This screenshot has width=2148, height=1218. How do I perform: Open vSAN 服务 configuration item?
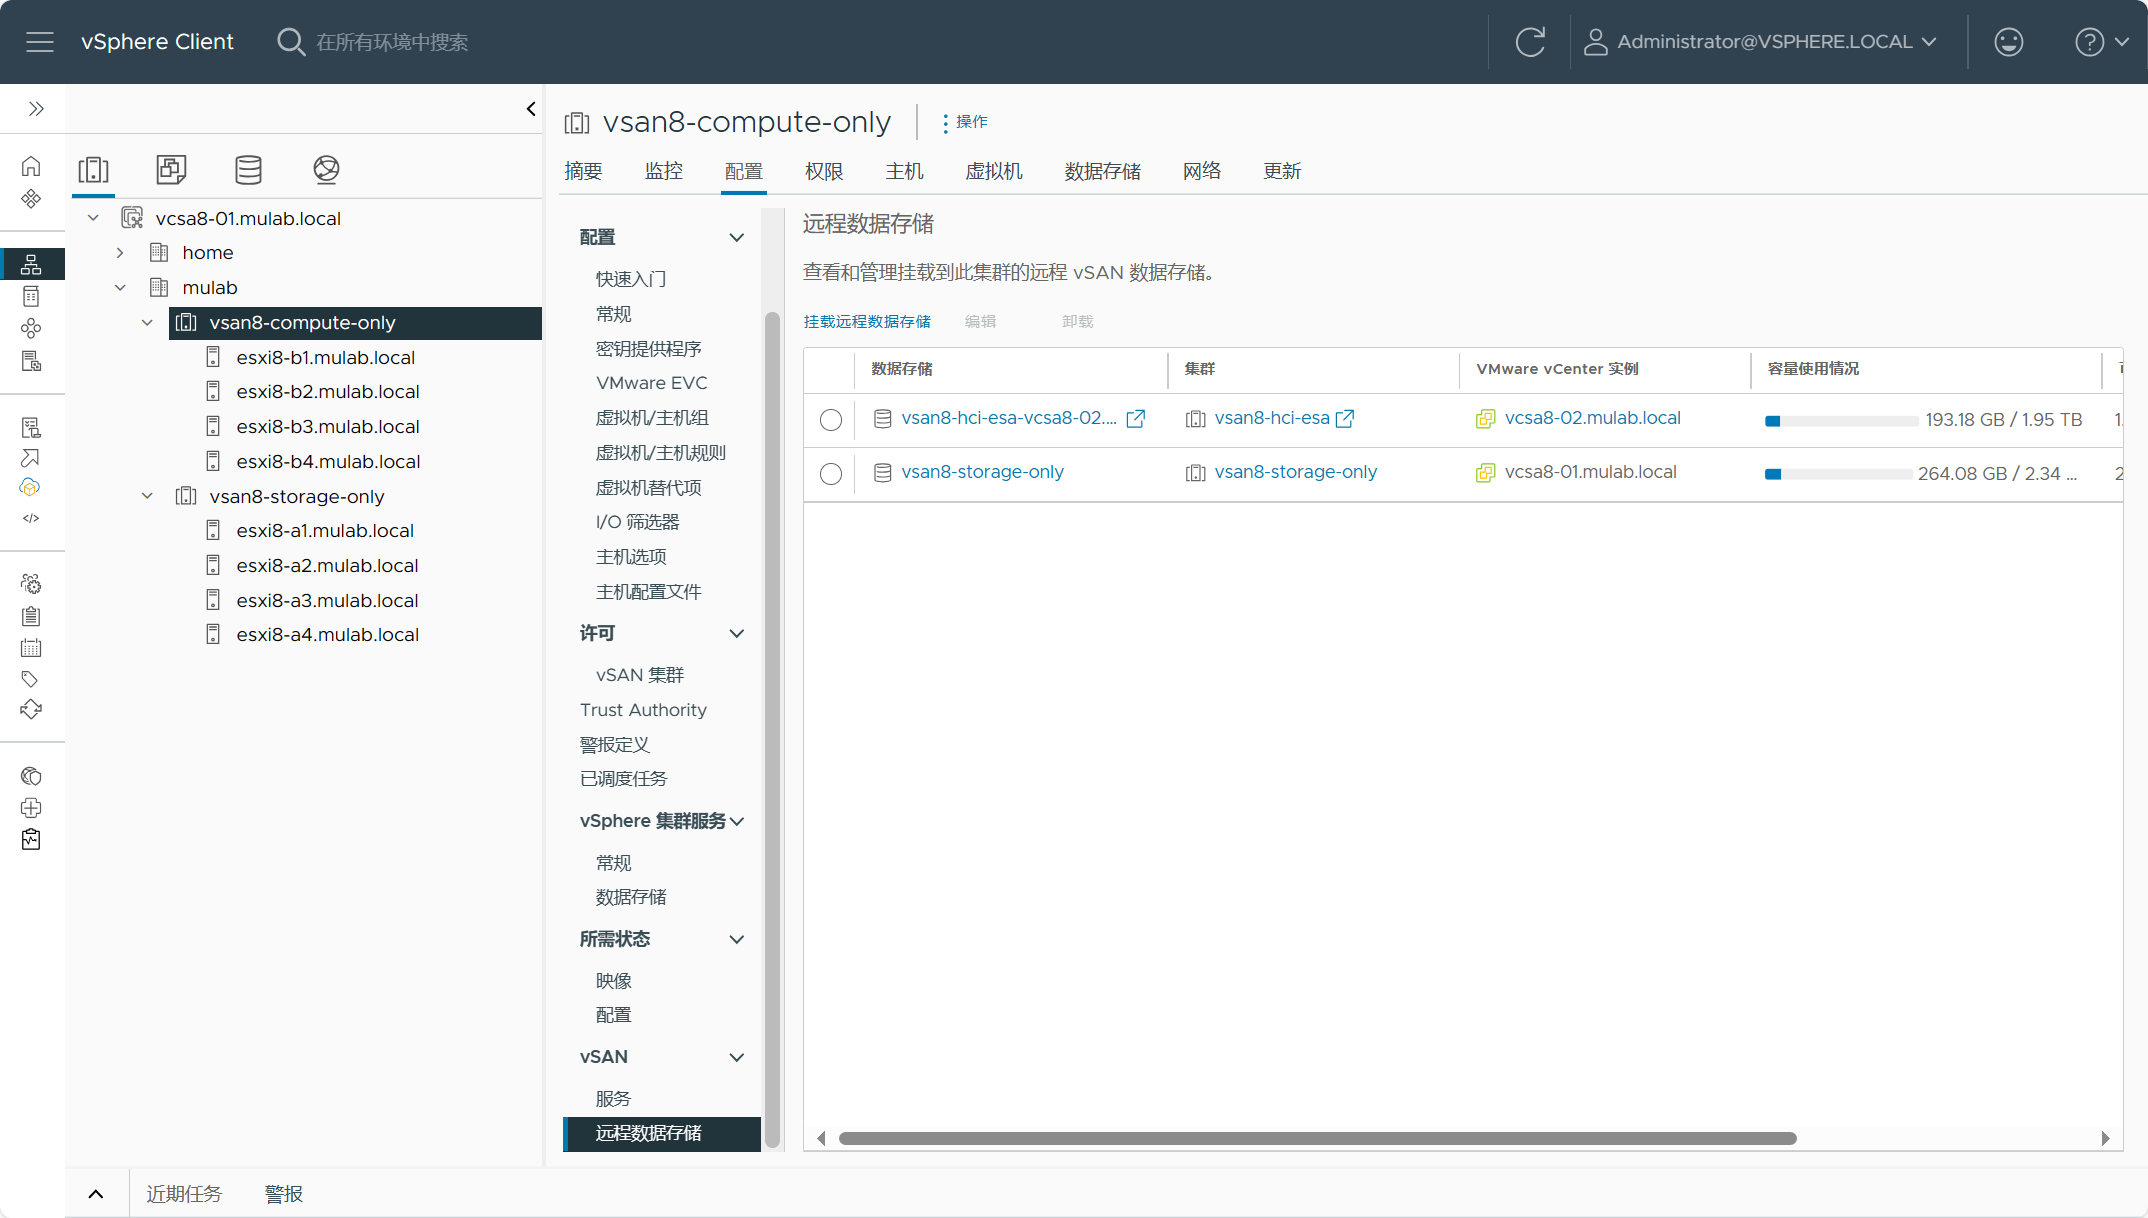(613, 1099)
